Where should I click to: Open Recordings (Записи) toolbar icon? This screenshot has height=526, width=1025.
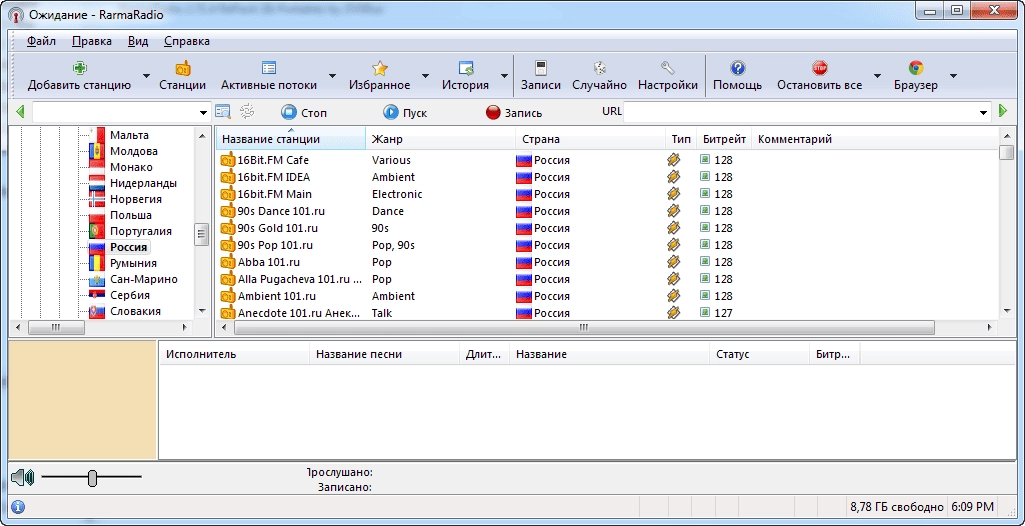(x=541, y=68)
